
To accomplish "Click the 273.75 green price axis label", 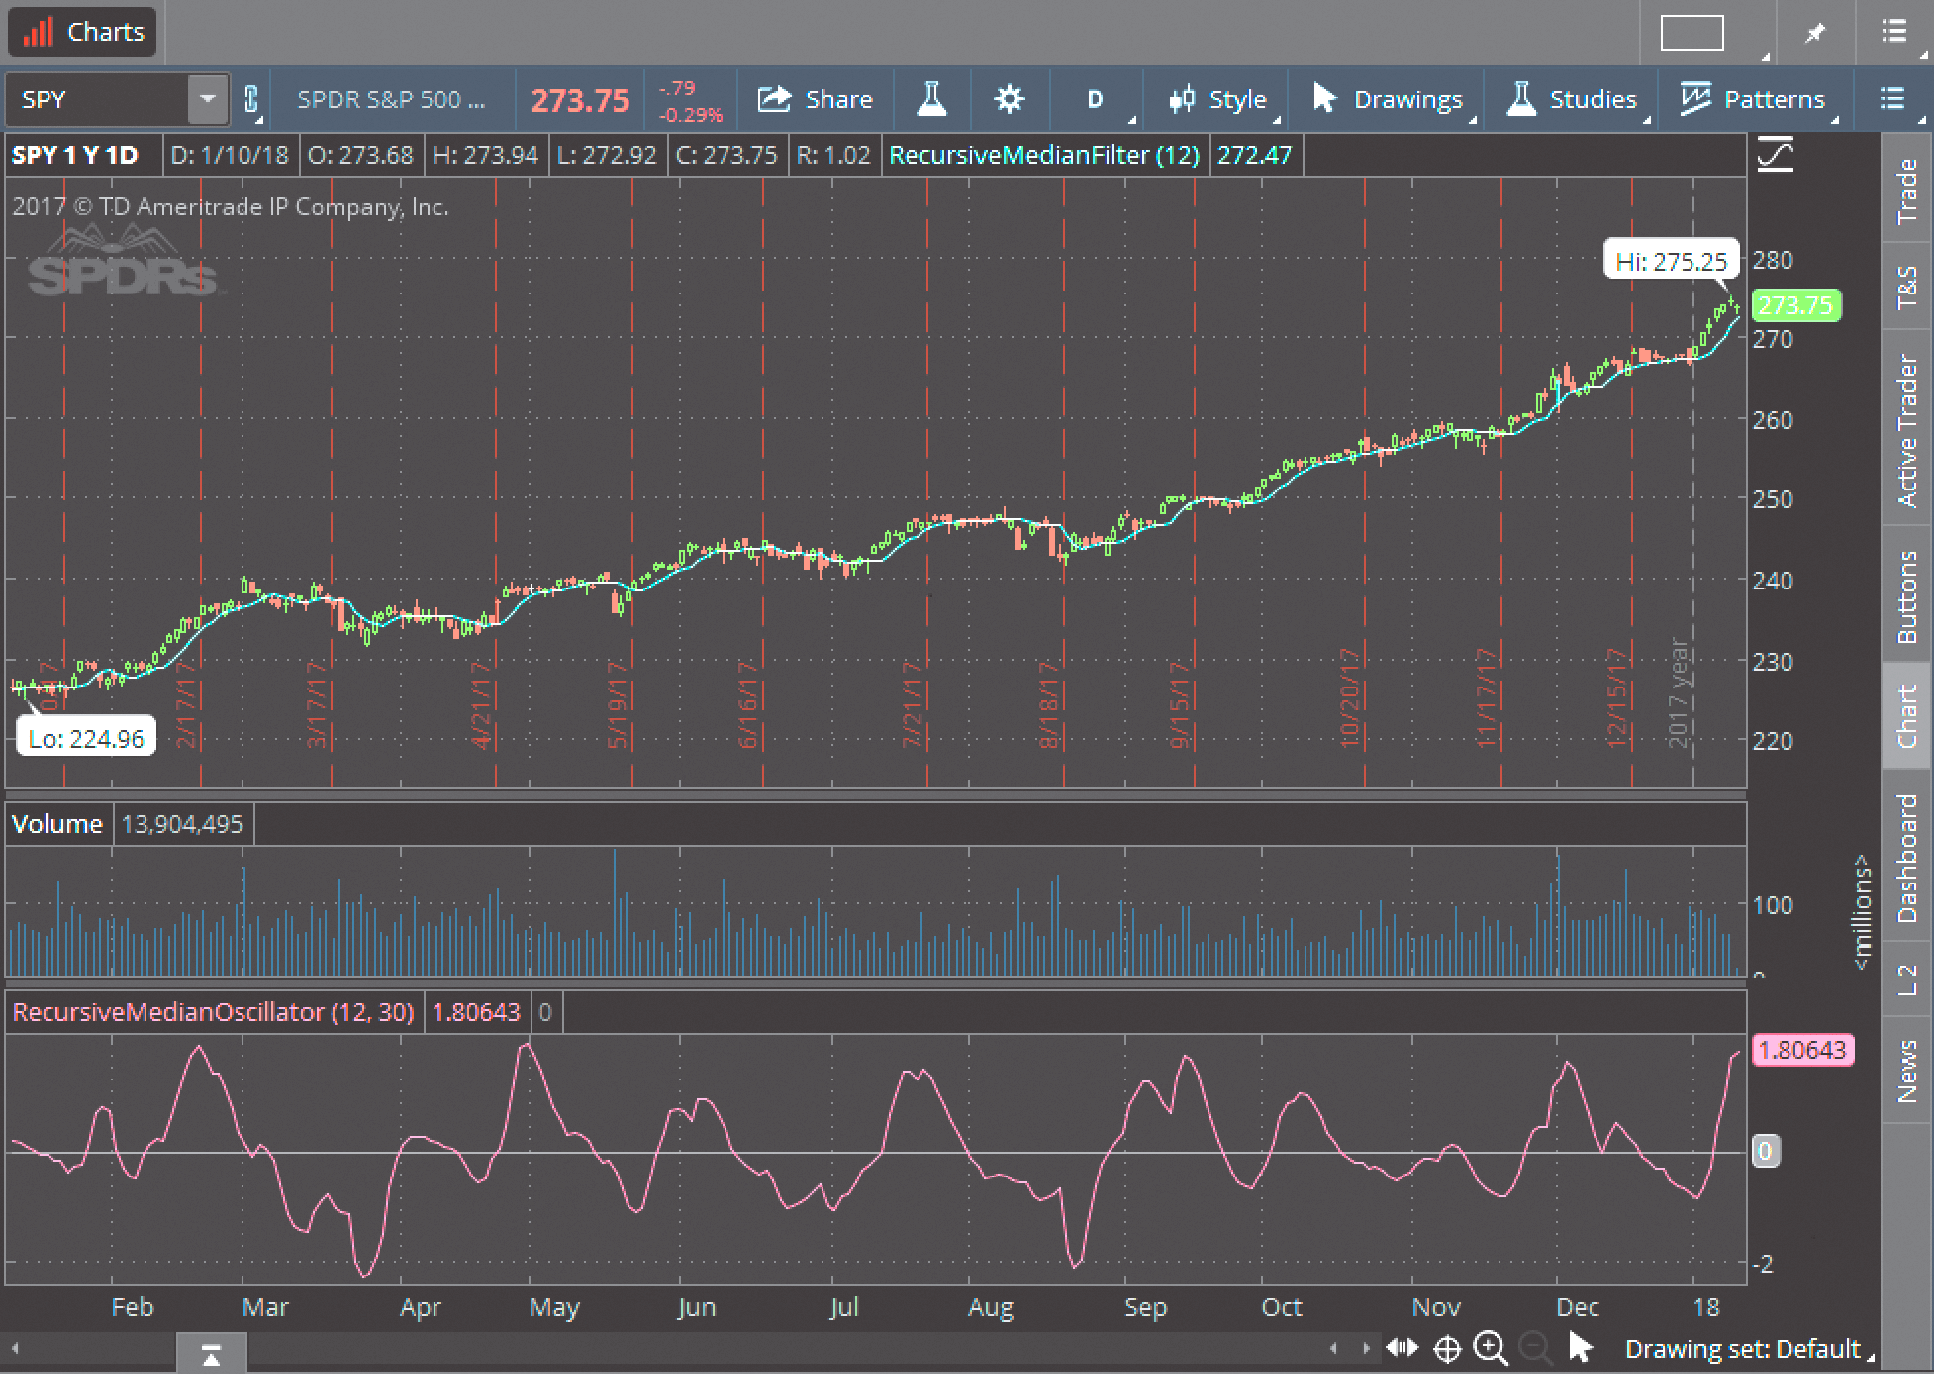I will click(x=1796, y=305).
